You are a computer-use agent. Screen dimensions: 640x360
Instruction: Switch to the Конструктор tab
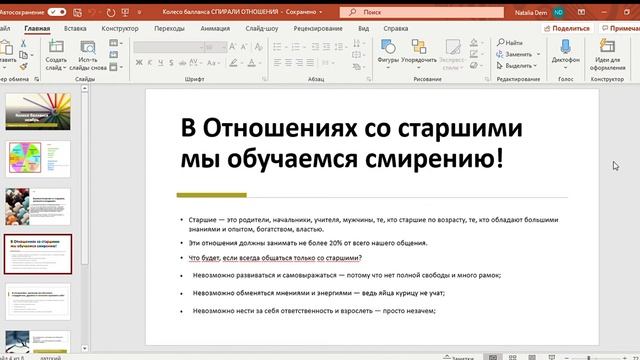click(120, 29)
